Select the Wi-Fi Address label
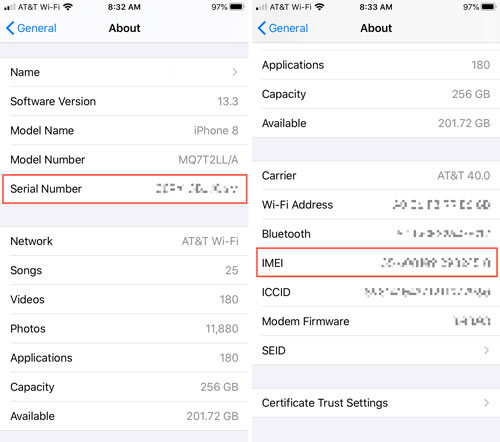500x442 pixels. coord(297,205)
